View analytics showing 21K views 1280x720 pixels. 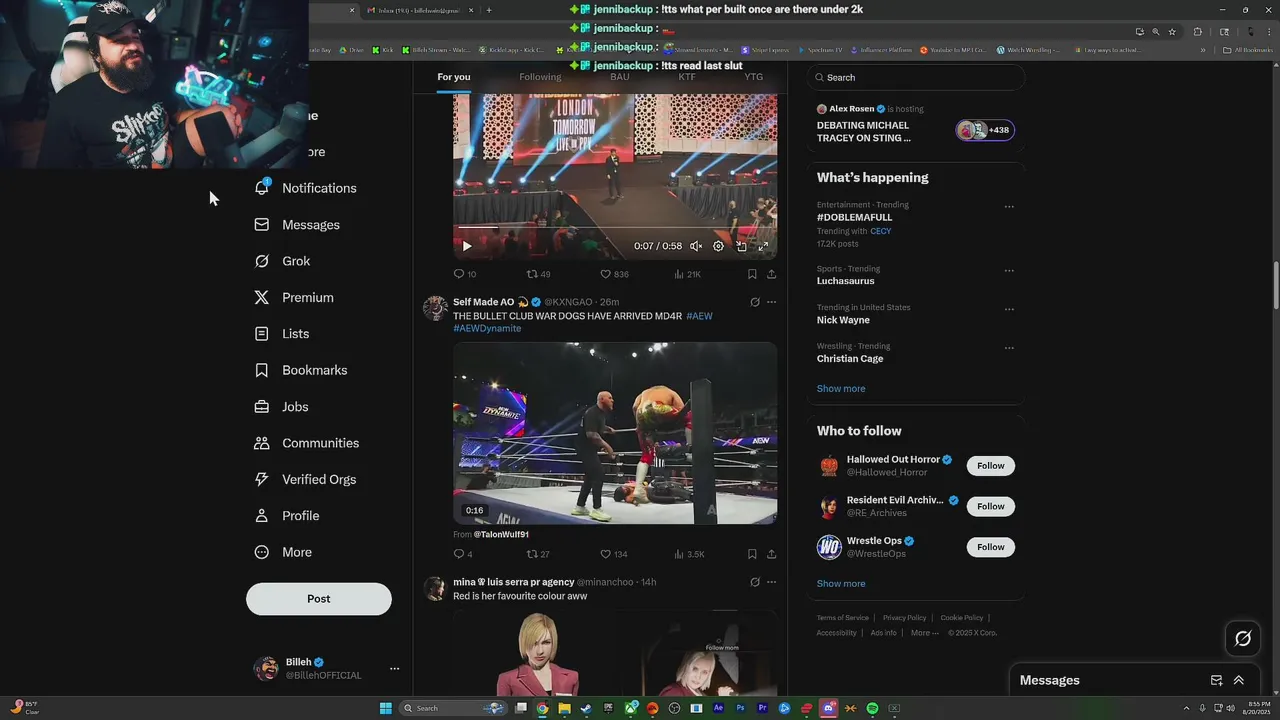[687, 274]
